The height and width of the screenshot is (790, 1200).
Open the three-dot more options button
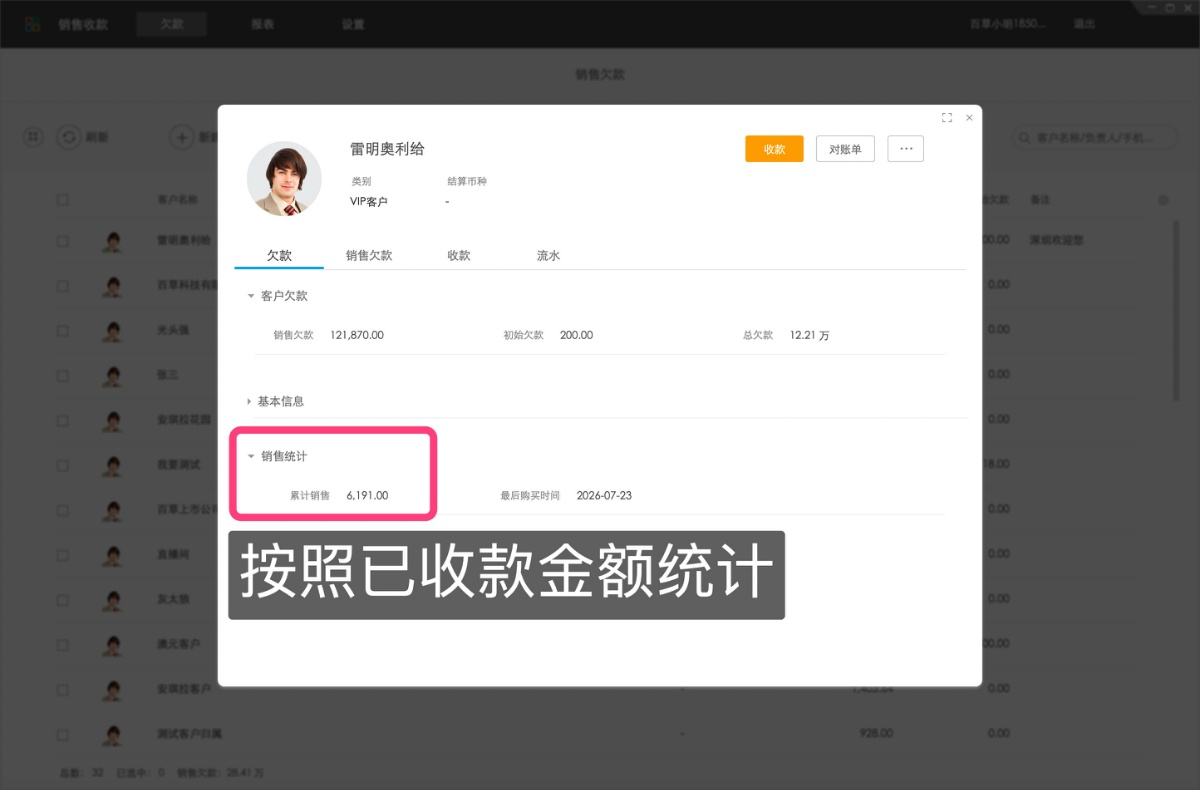[x=906, y=149]
